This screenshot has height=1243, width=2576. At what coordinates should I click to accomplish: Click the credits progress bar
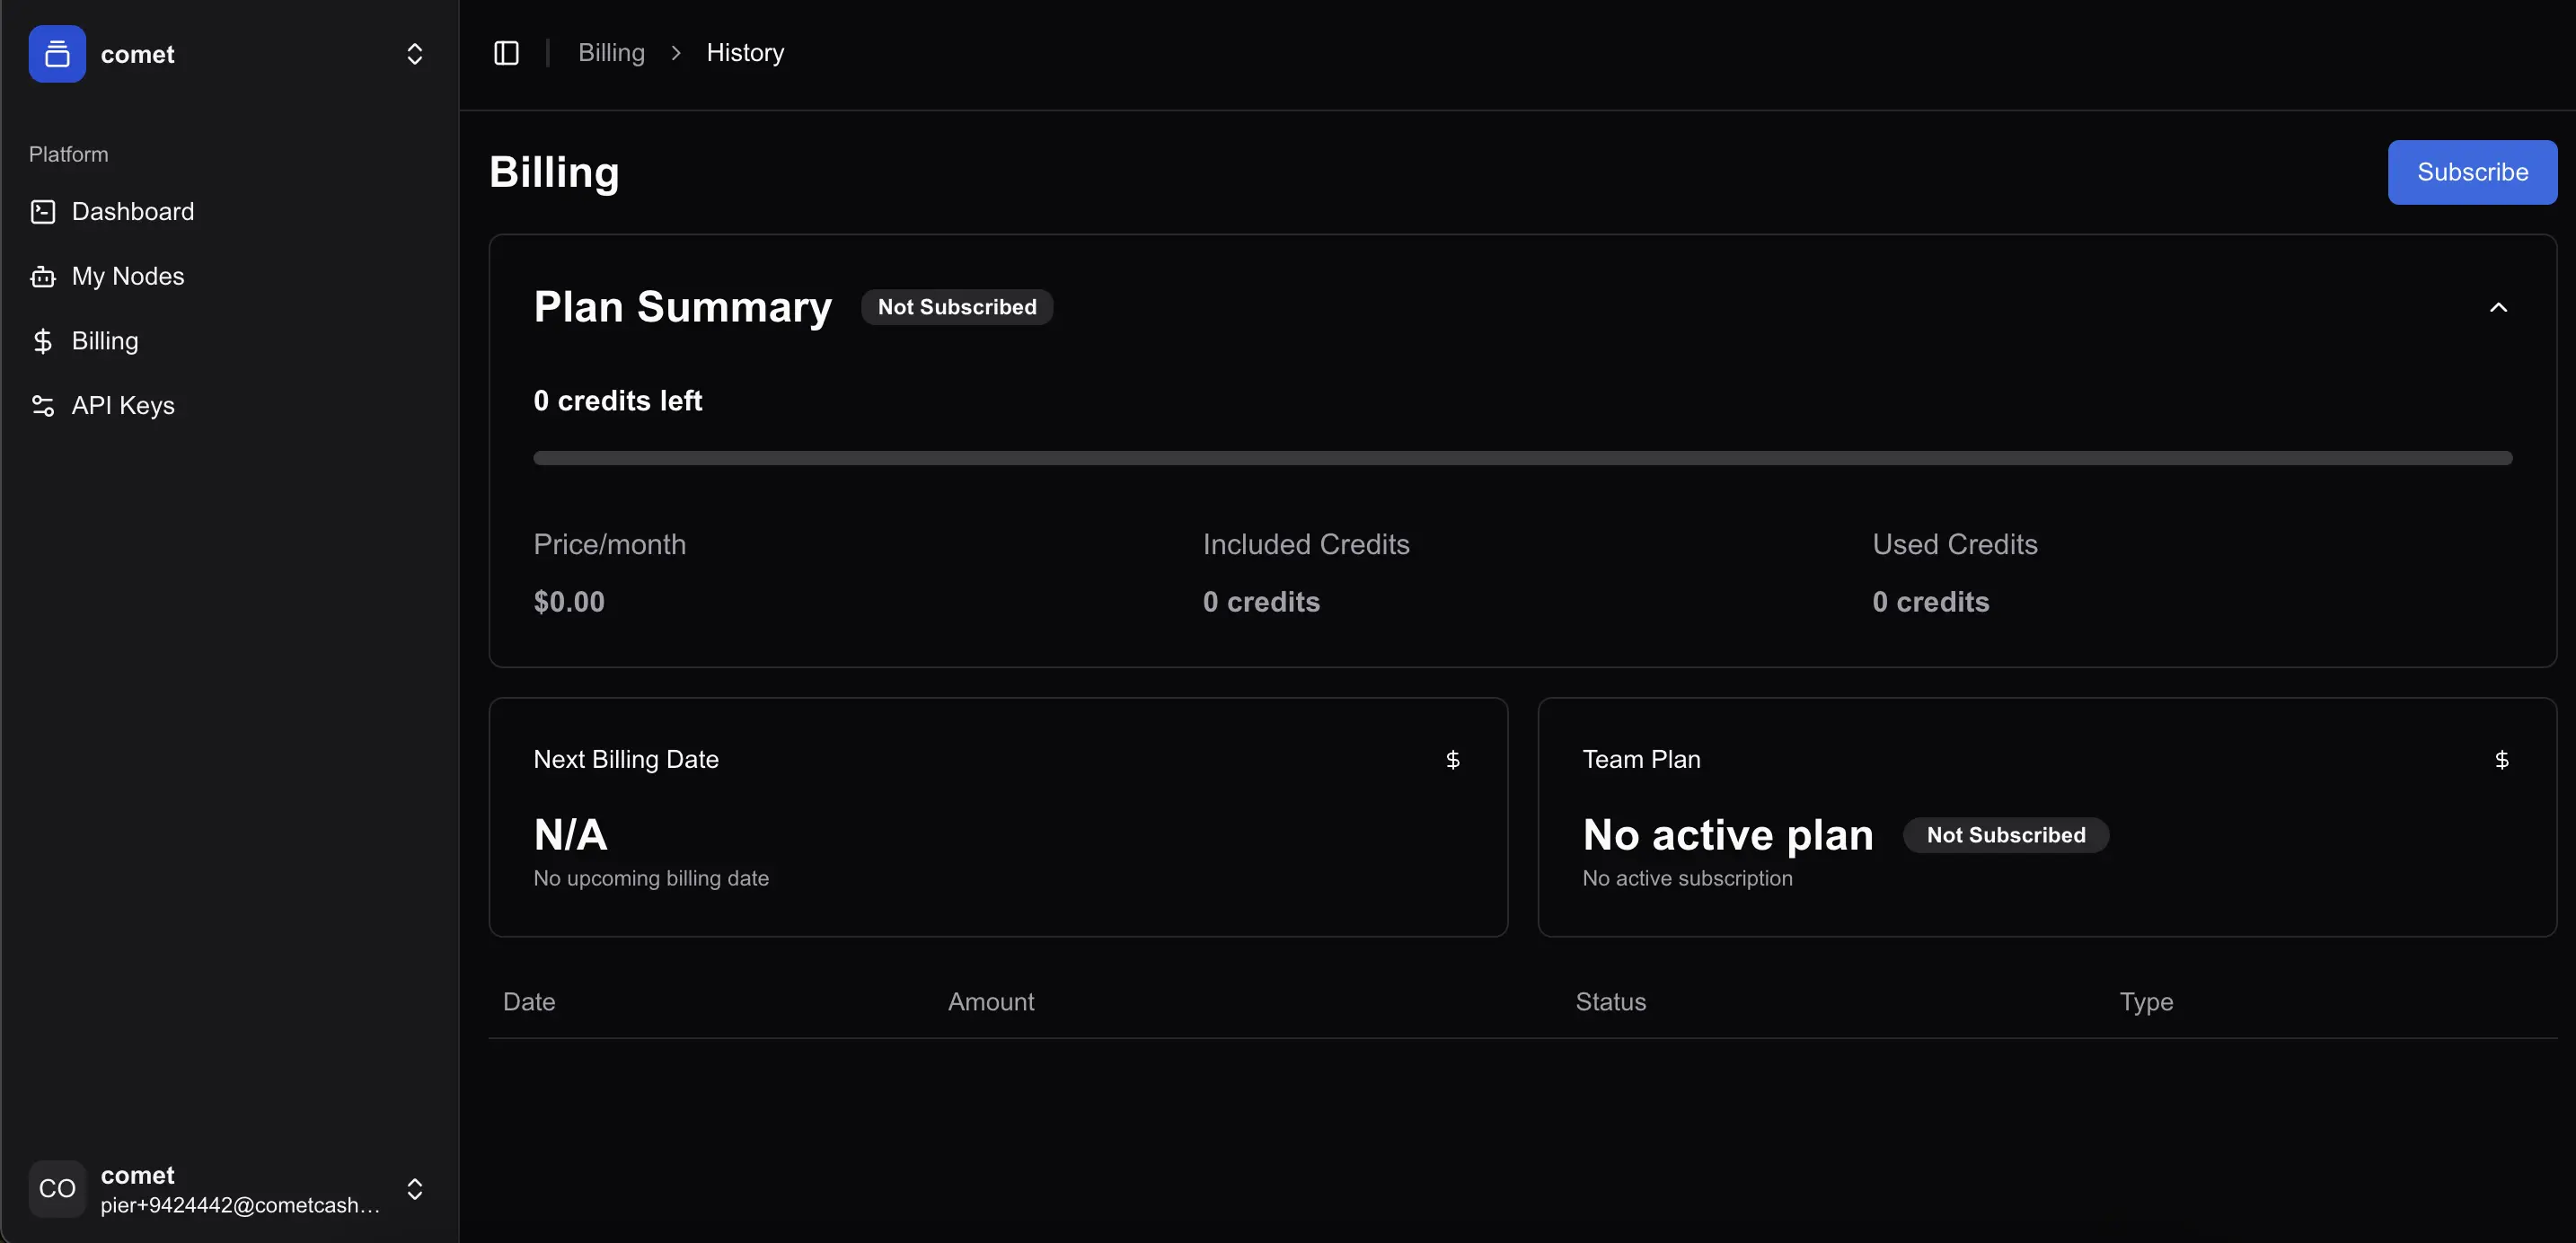[x=1522, y=458]
